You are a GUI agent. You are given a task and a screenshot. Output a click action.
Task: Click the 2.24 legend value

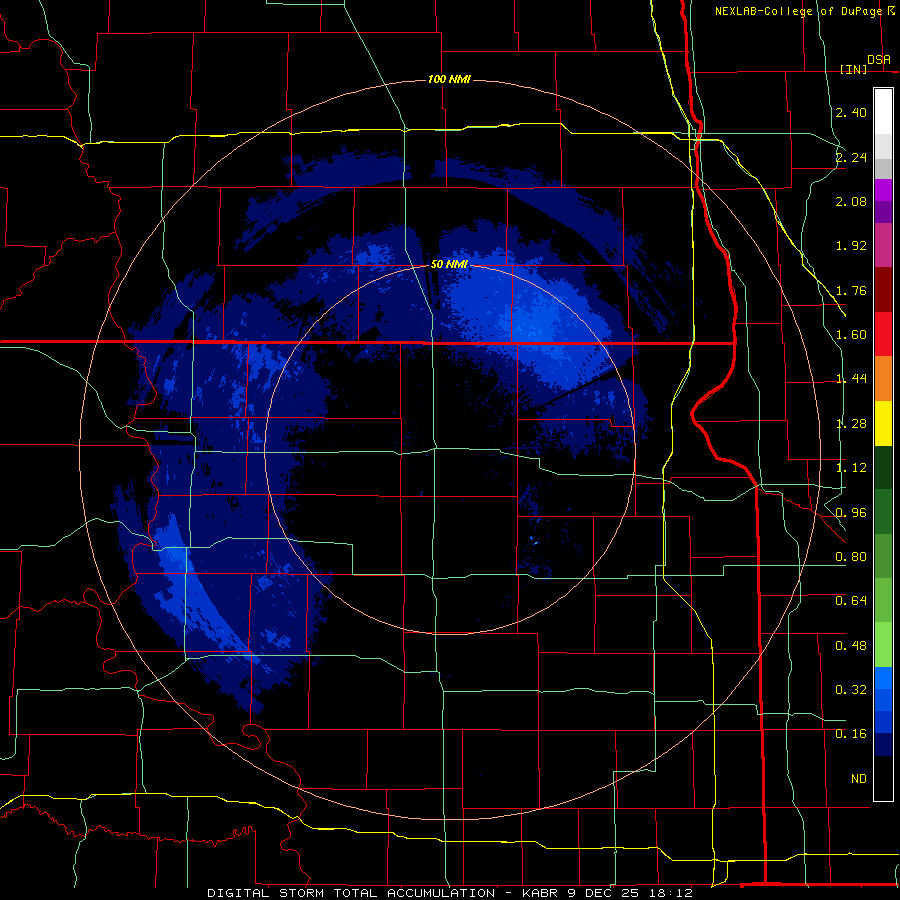click(851, 157)
